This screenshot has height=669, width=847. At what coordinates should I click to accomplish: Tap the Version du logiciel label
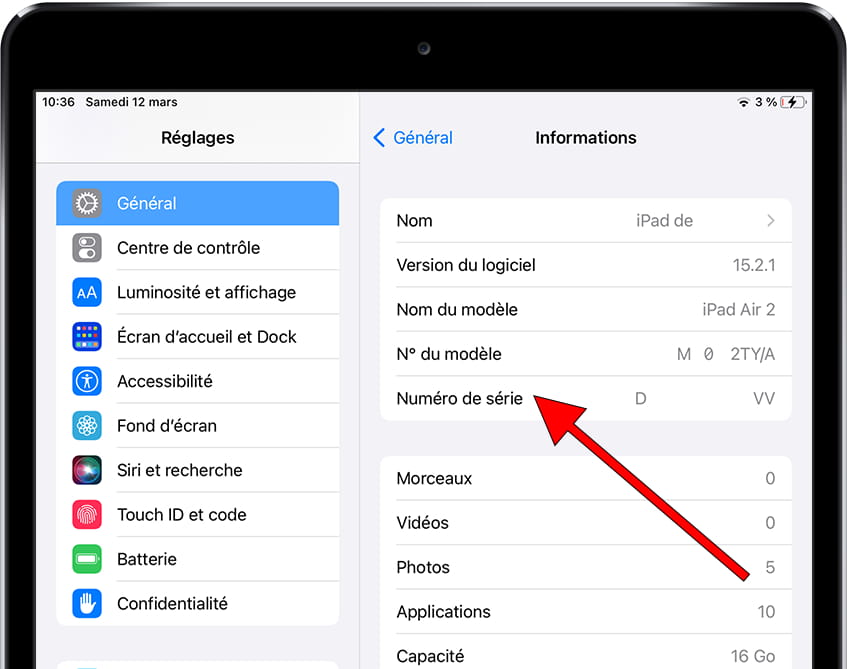tap(466, 265)
